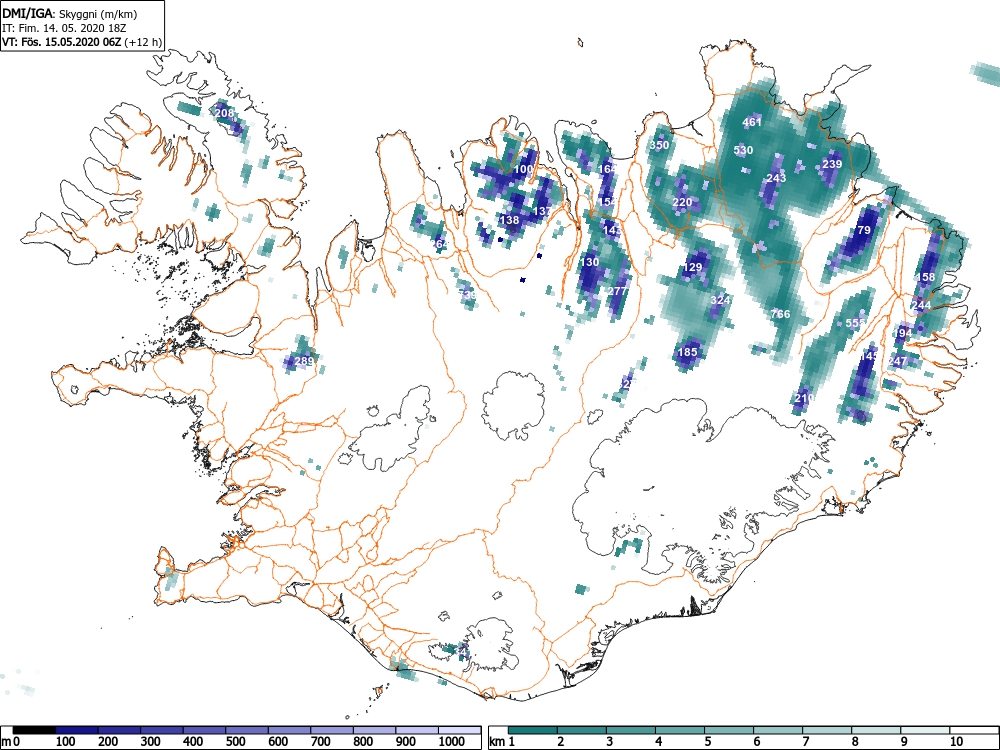Select the 247 value label
Image resolution: width=1000 pixels, height=750 pixels.
click(897, 362)
